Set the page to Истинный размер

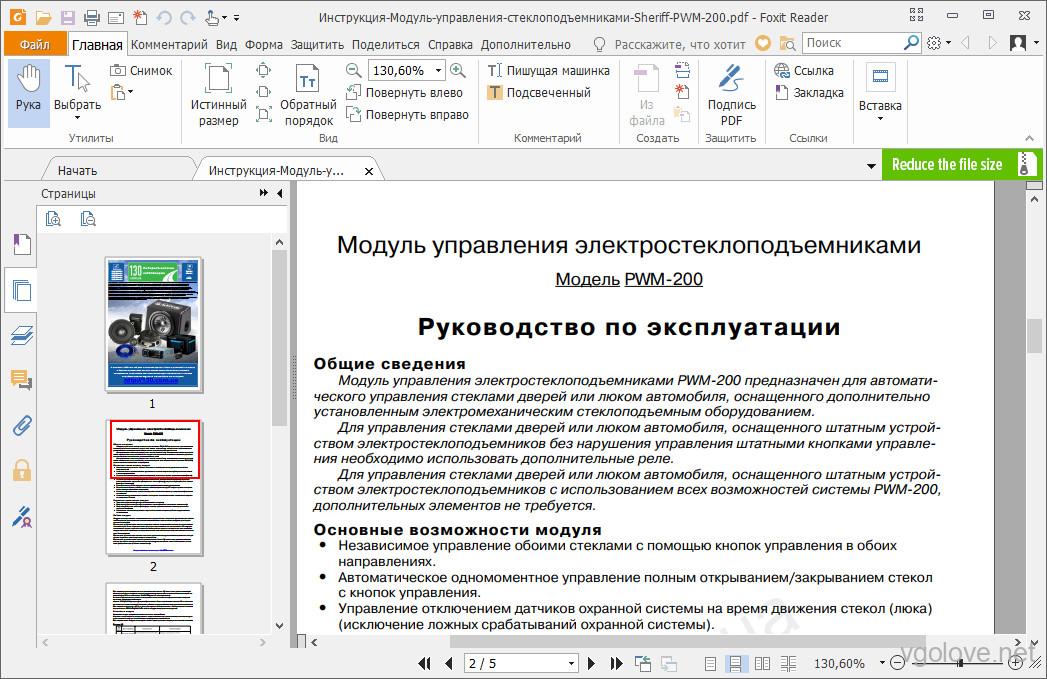click(218, 95)
